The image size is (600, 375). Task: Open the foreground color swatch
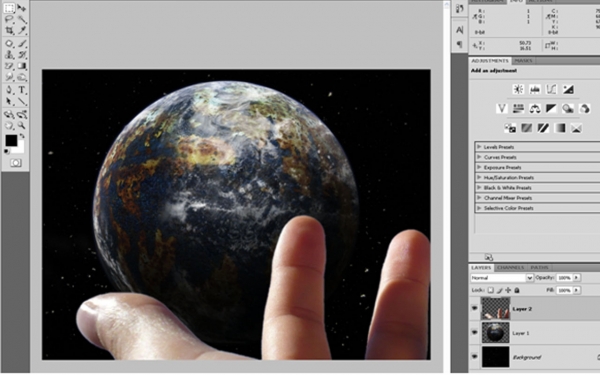11,140
